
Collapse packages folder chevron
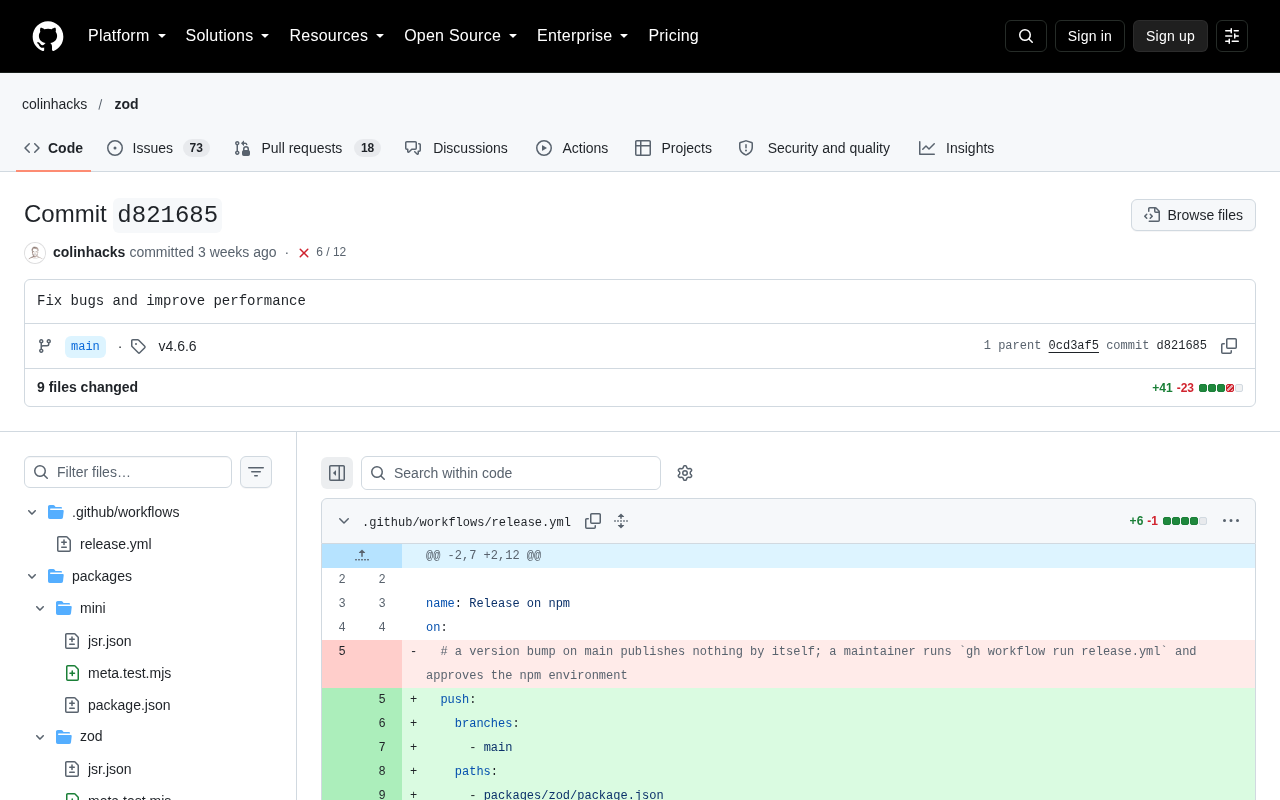[x=32, y=576]
